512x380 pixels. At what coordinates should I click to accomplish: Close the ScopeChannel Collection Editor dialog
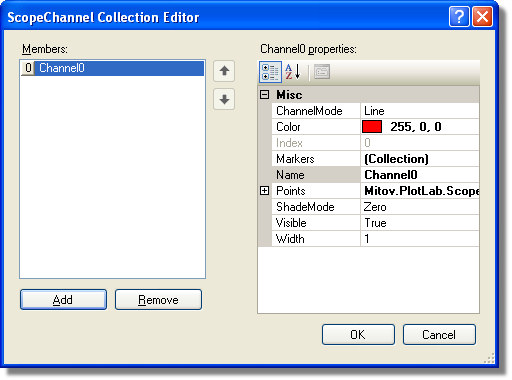pos(482,16)
